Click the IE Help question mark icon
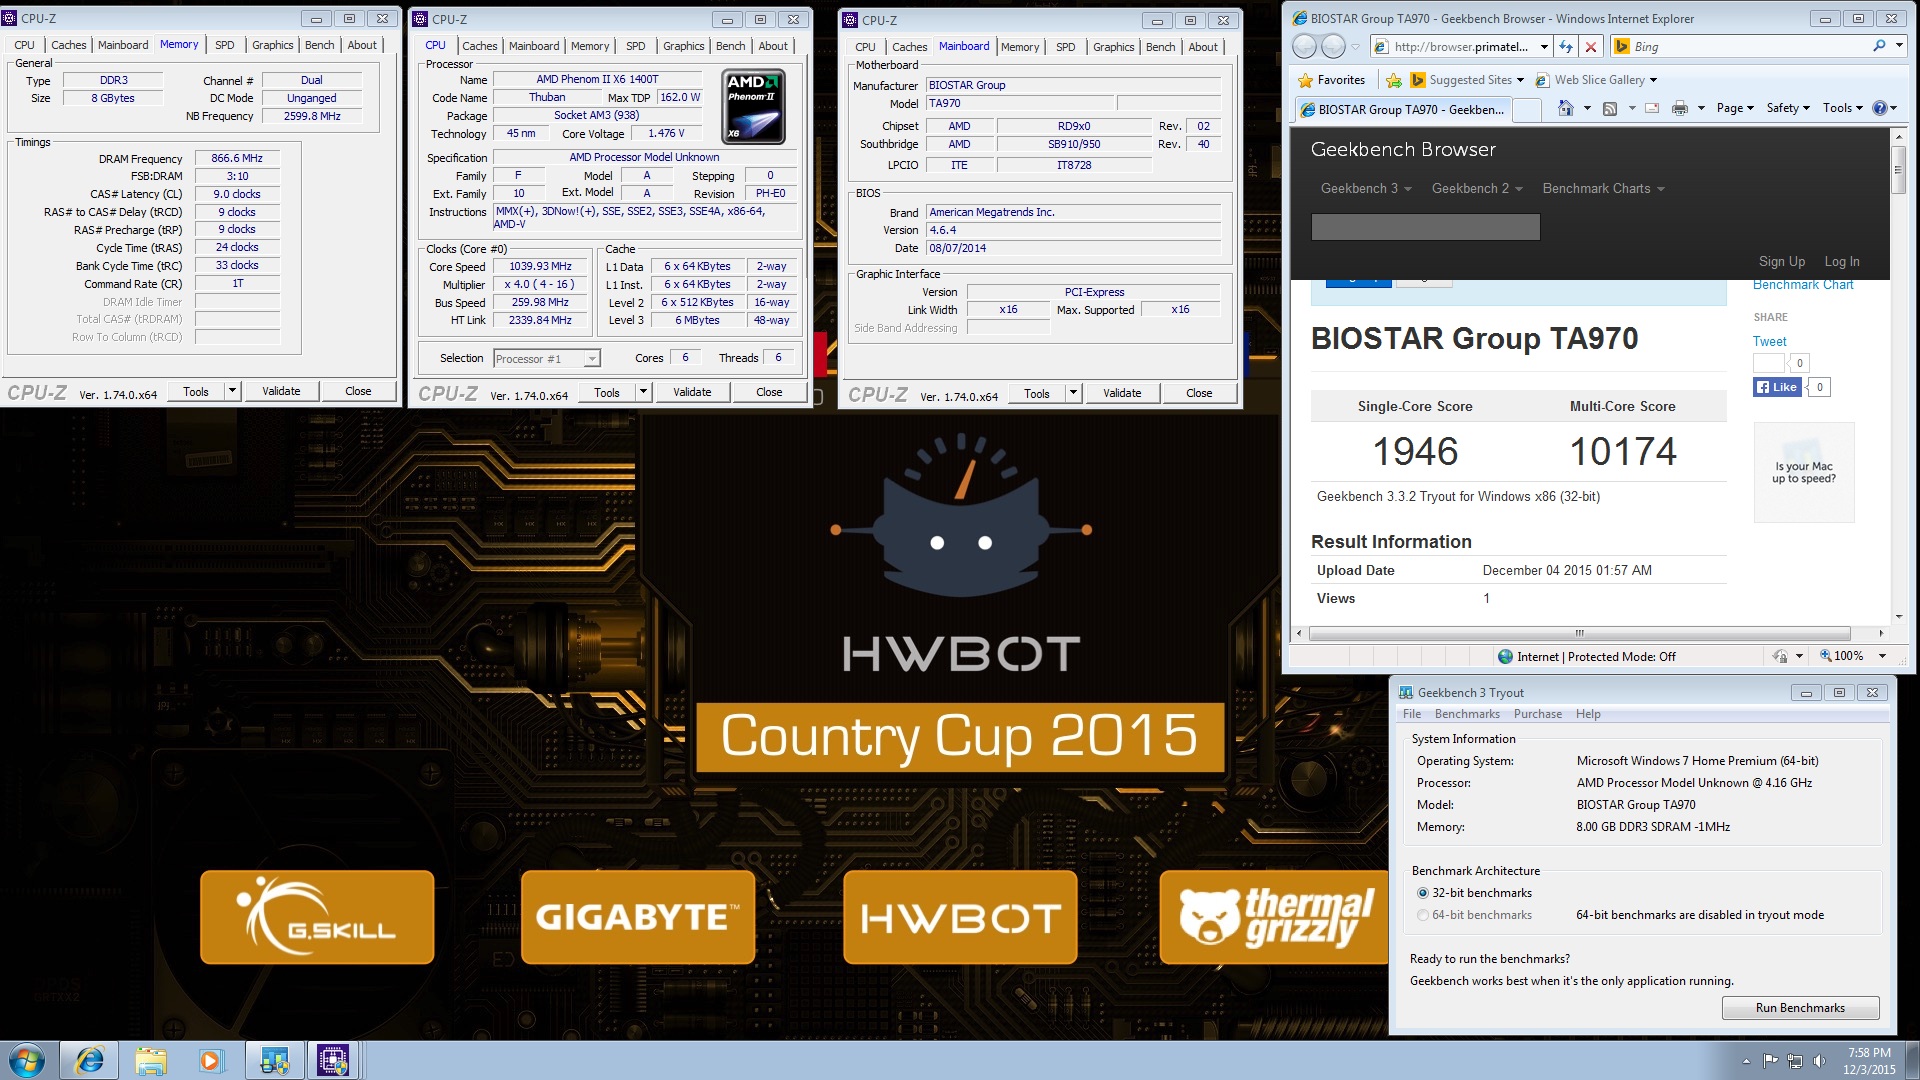This screenshot has height=1080, width=1920. point(1880,108)
